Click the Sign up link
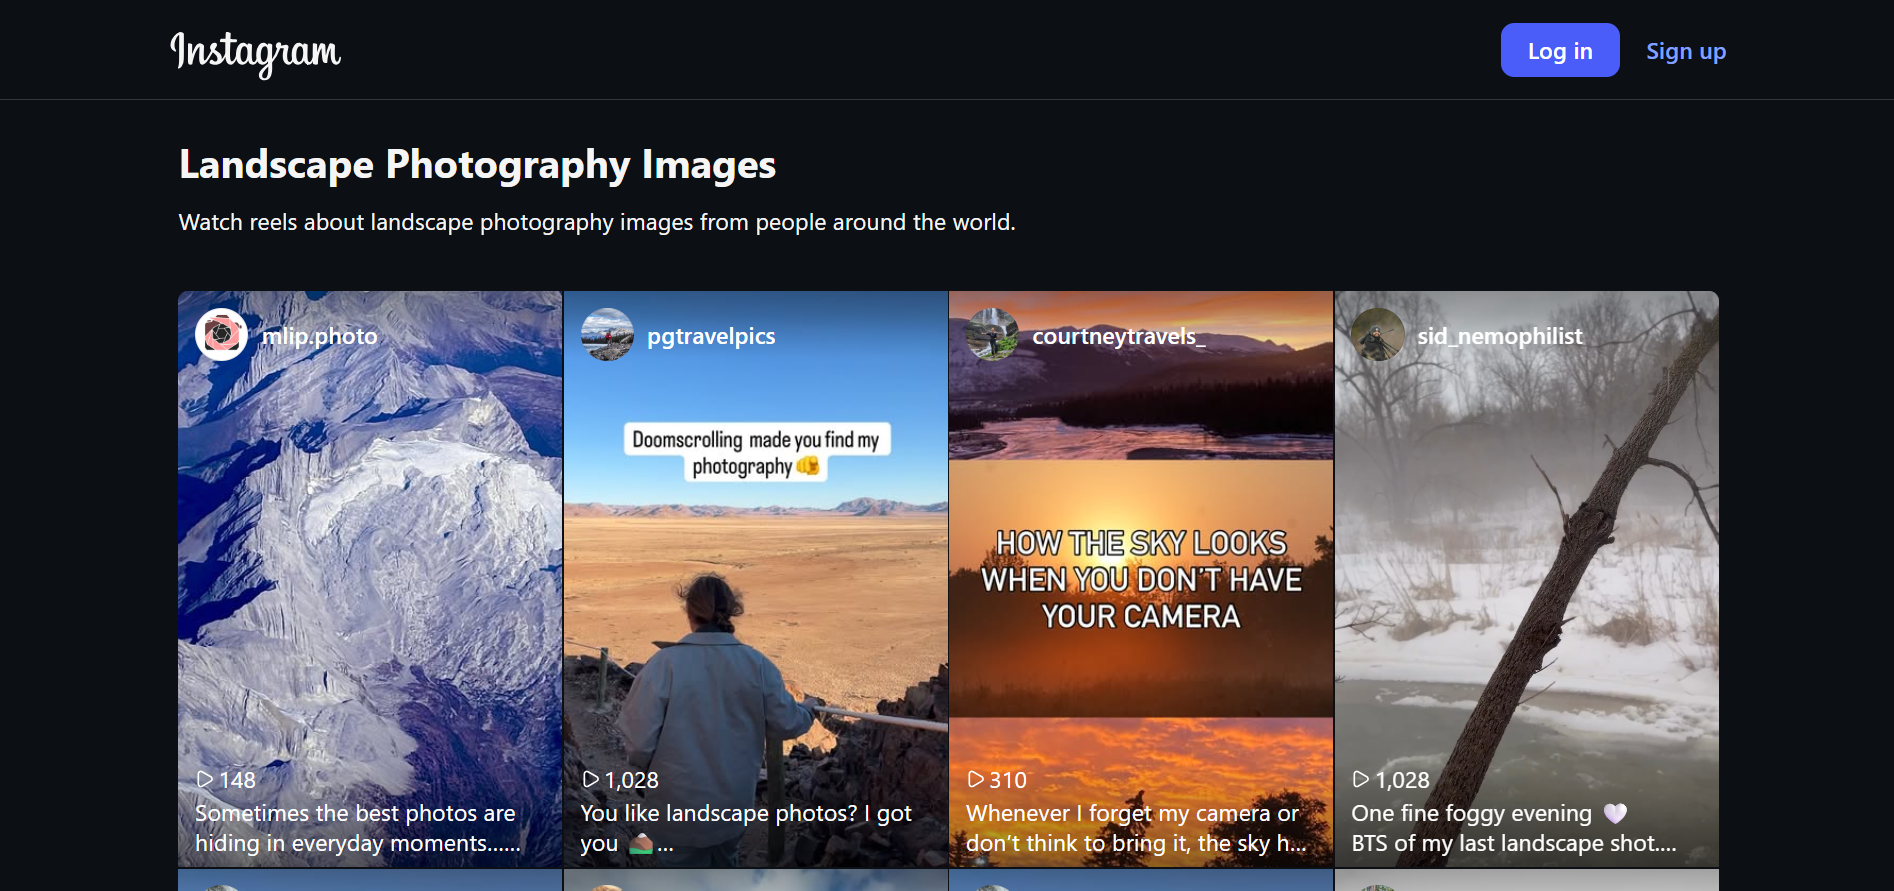Image resolution: width=1894 pixels, height=891 pixels. point(1686,51)
